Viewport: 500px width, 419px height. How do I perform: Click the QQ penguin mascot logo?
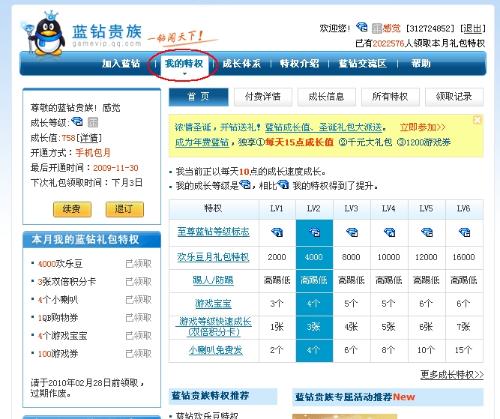point(45,33)
